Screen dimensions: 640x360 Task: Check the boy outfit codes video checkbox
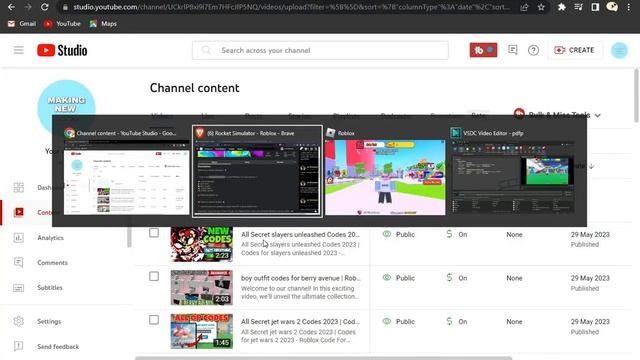pyautogui.click(x=154, y=276)
